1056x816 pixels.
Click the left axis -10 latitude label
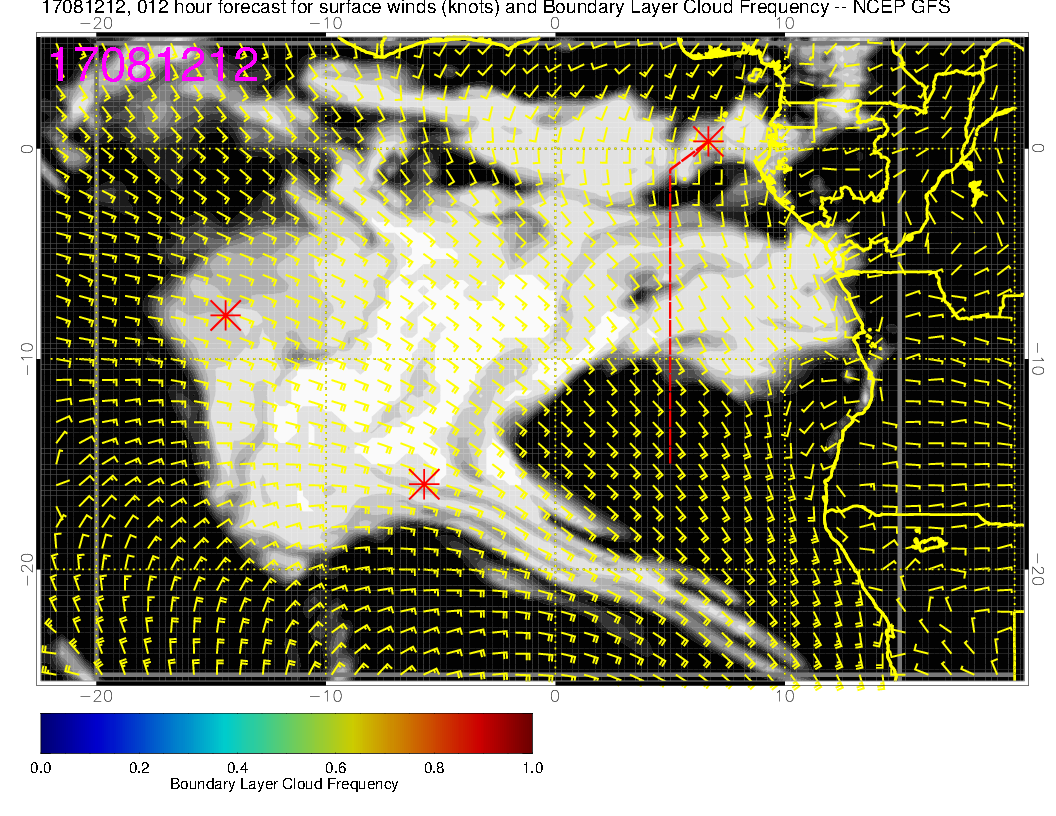[x=26, y=358]
